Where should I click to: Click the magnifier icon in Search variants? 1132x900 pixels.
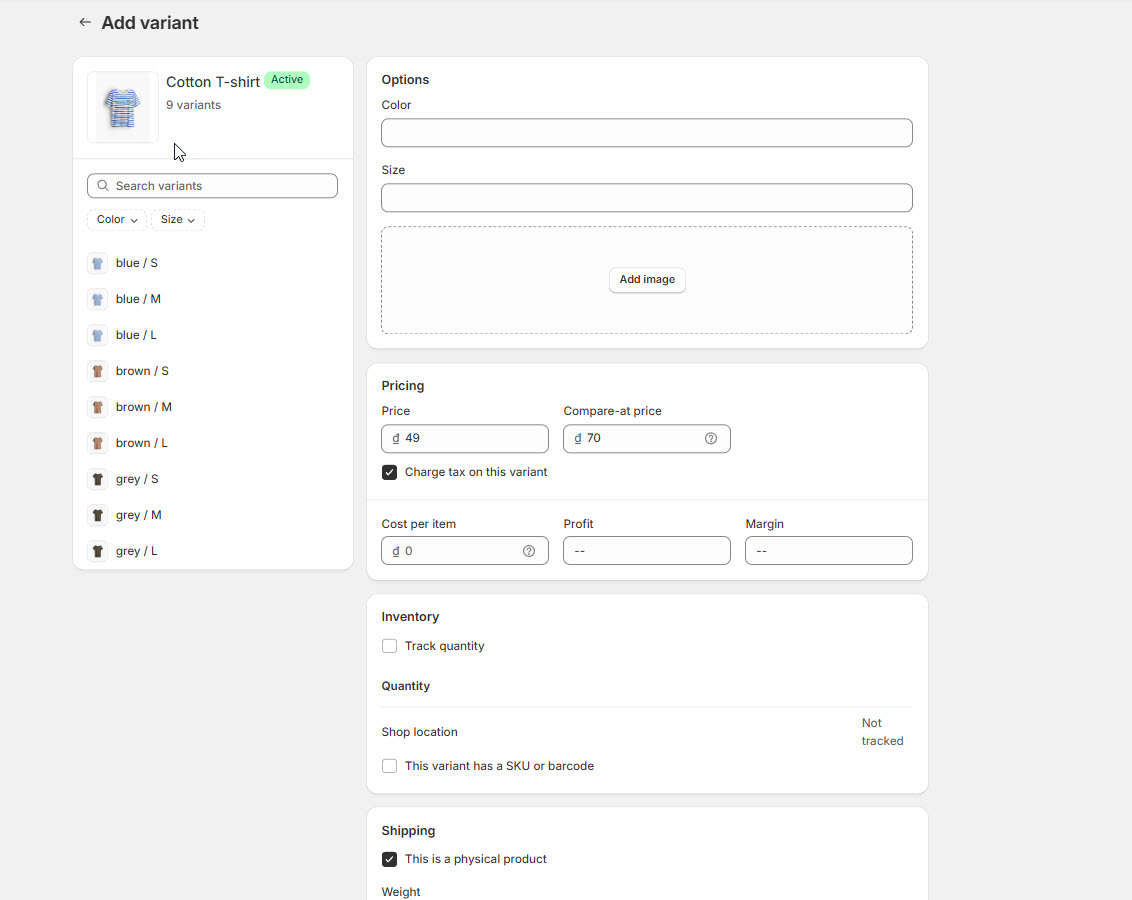pyautogui.click(x=103, y=186)
